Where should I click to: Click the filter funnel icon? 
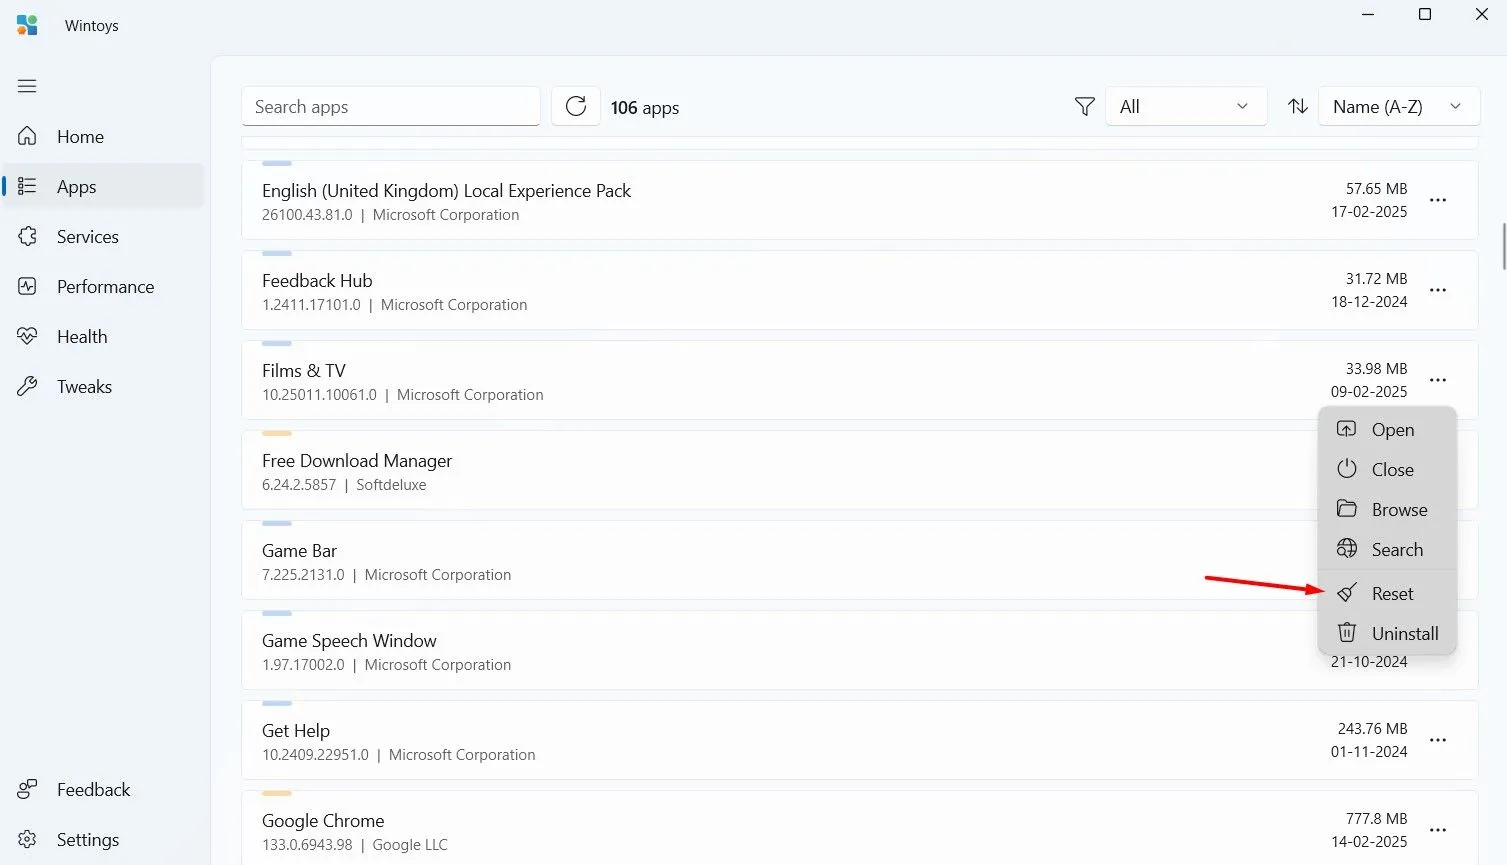1084,106
